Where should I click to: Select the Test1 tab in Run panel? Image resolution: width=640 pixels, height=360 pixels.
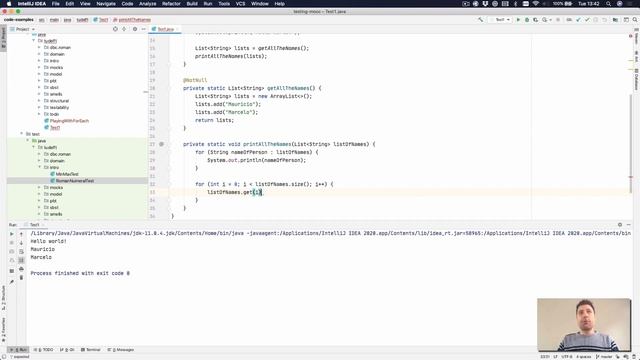tap(34, 225)
